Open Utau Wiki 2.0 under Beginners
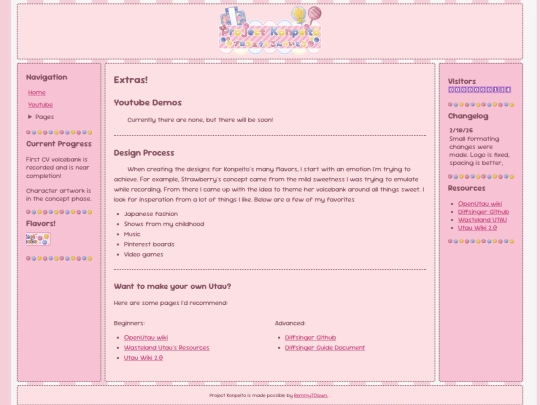Image resolution: width=540 pixels, height=405 pixels. click(x=143, y=358)
